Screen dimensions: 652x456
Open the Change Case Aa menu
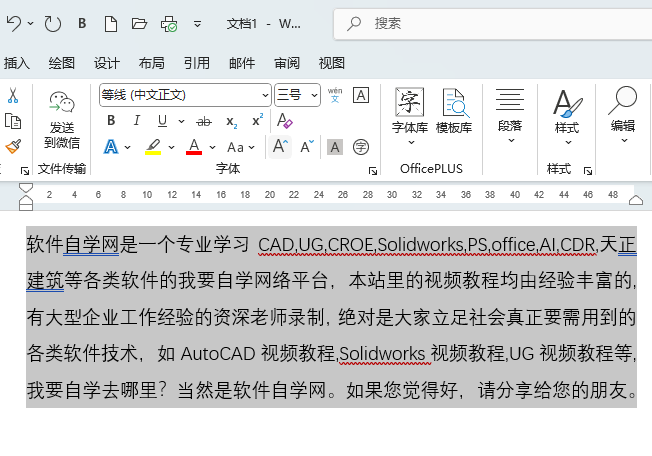click(241, 147)
